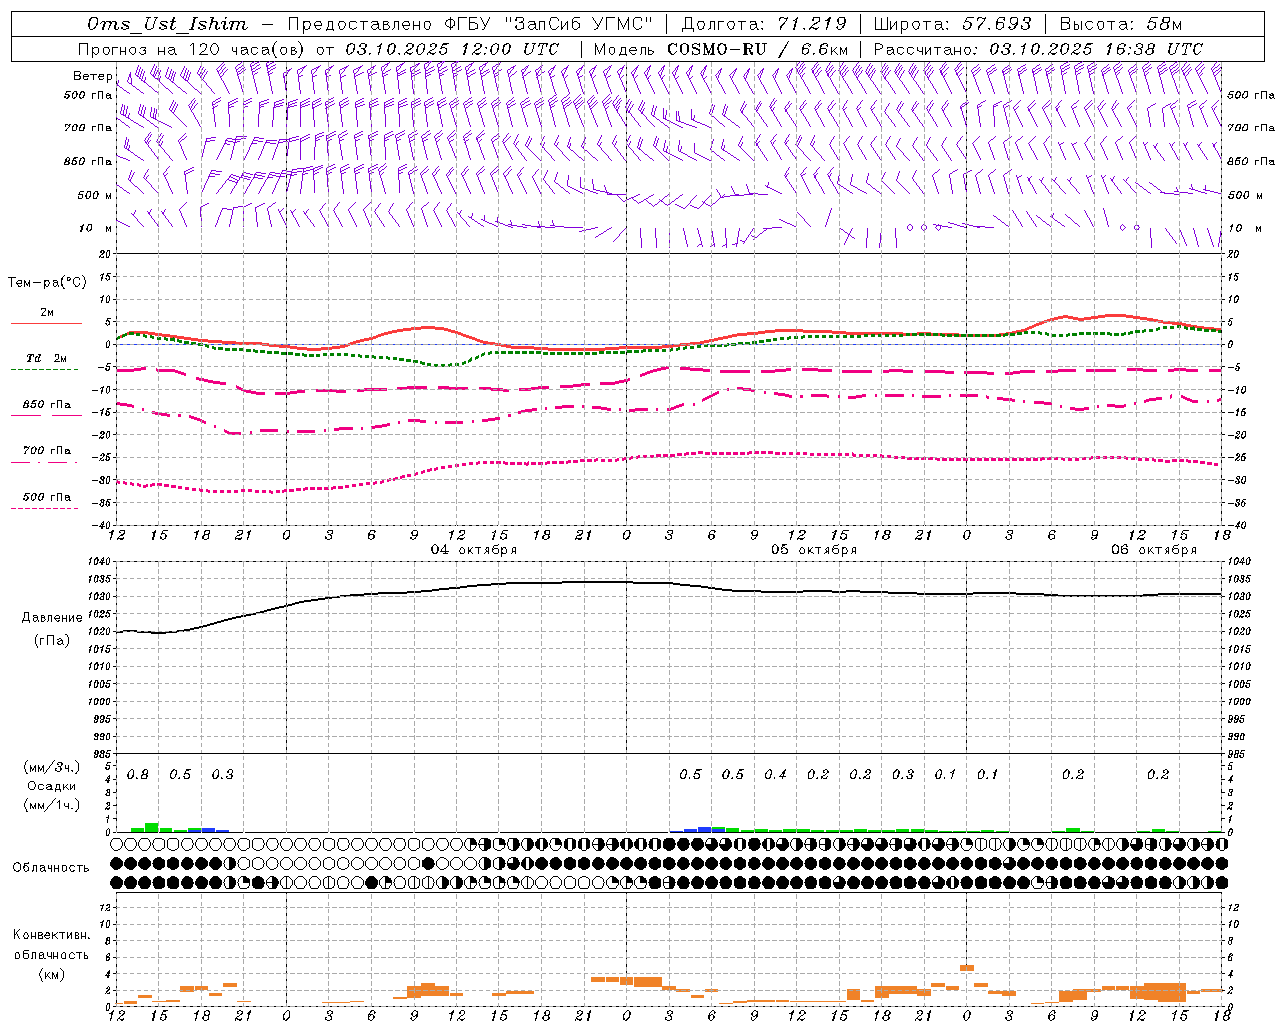Click the 05 октября date marker
The image size is (1280, 1024).
click(814, 550)
